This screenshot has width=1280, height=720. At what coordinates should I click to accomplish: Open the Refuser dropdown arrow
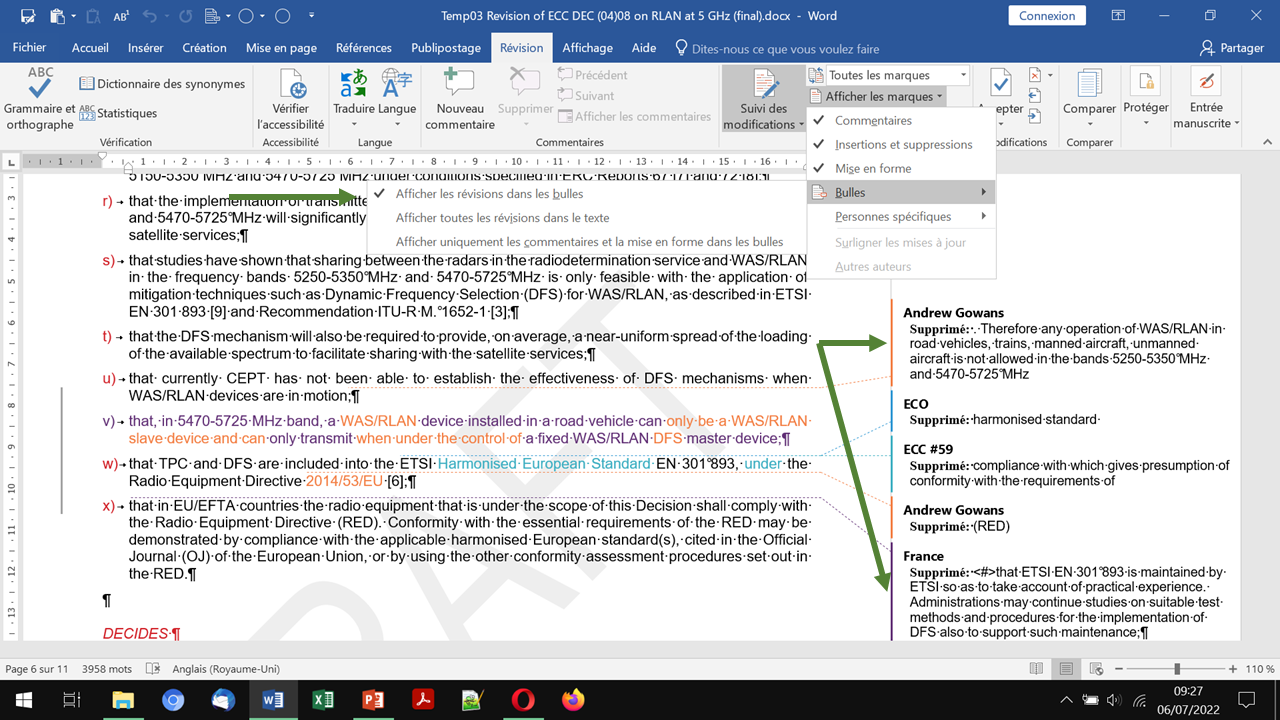coord(1050,75)
